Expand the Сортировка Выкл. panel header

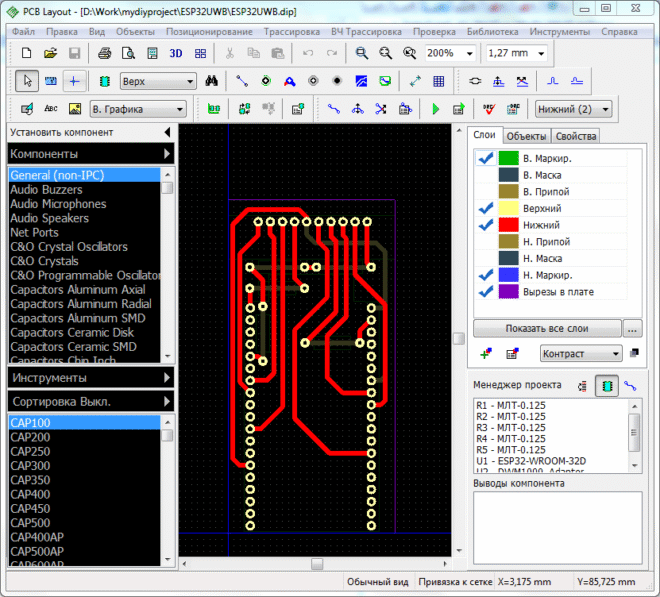tap(91, 402)
